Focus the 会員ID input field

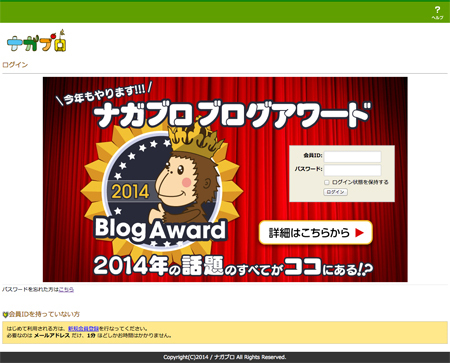[352, 157]
